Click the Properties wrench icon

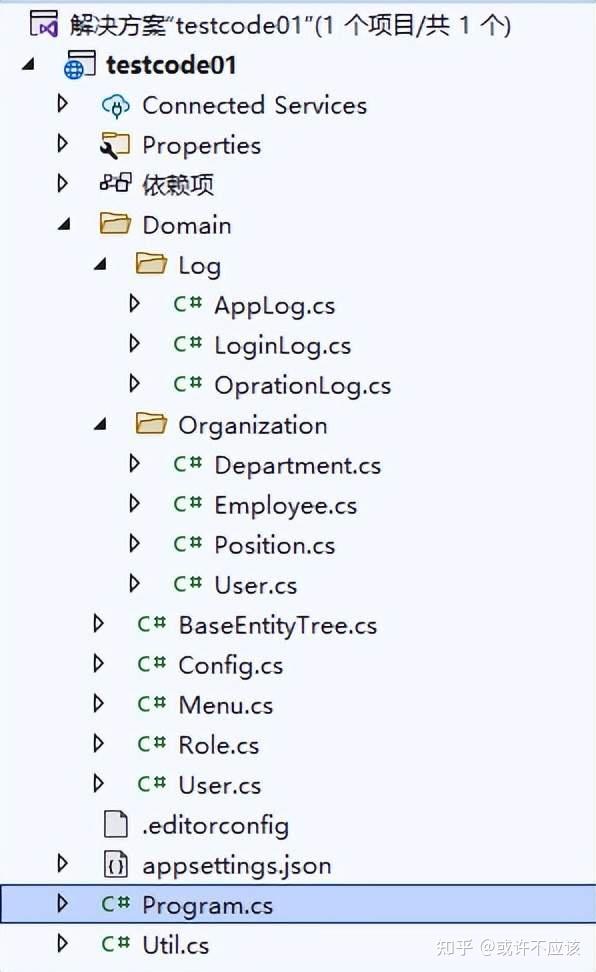(x=115, y=146)
